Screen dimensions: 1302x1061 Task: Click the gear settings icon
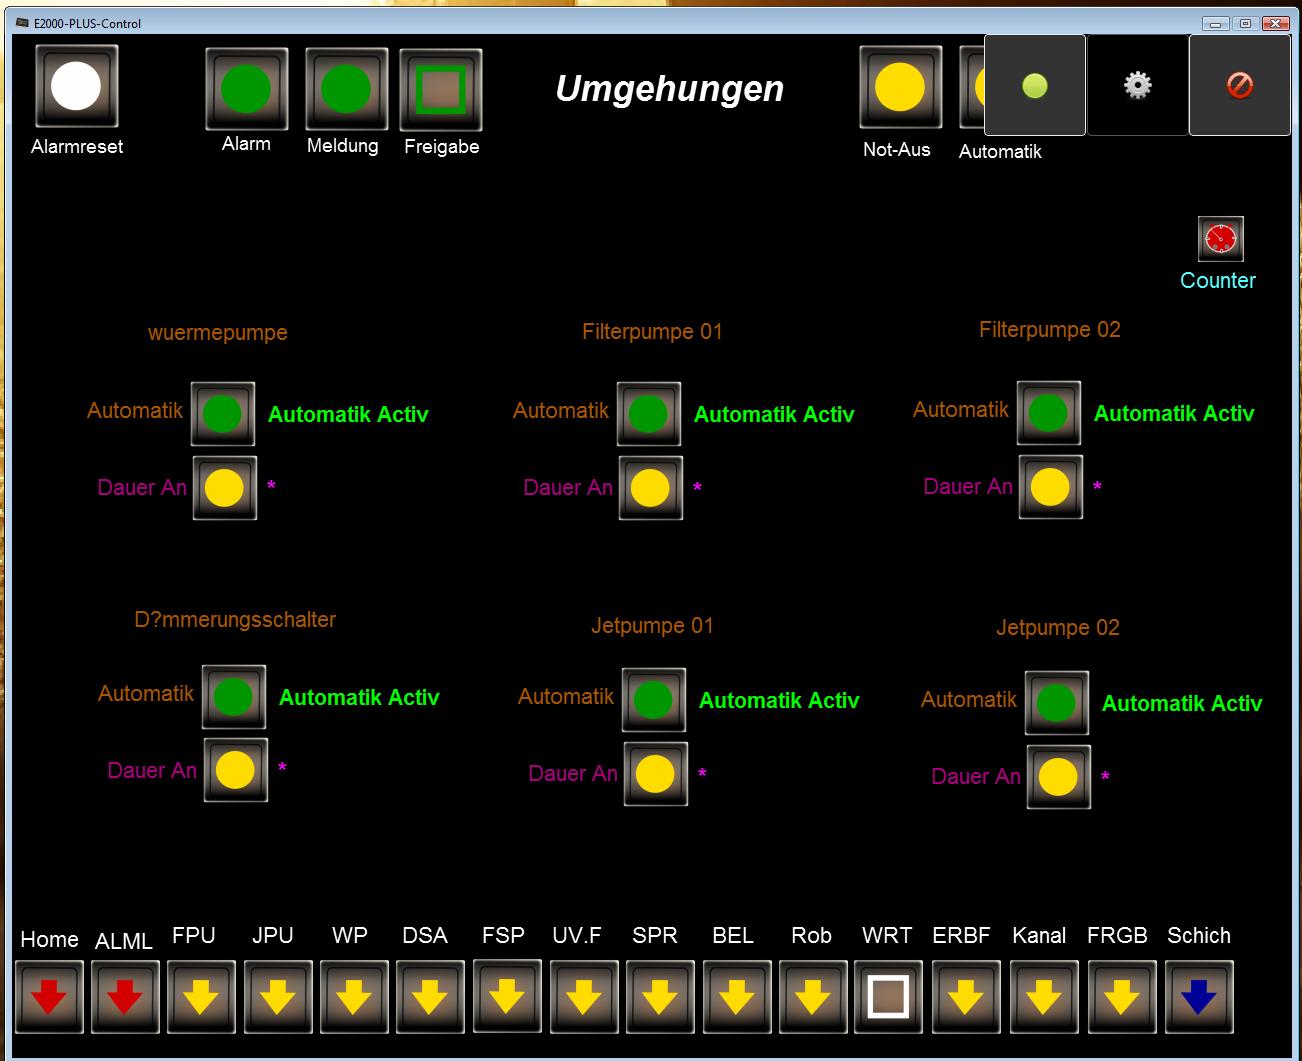1137,85
